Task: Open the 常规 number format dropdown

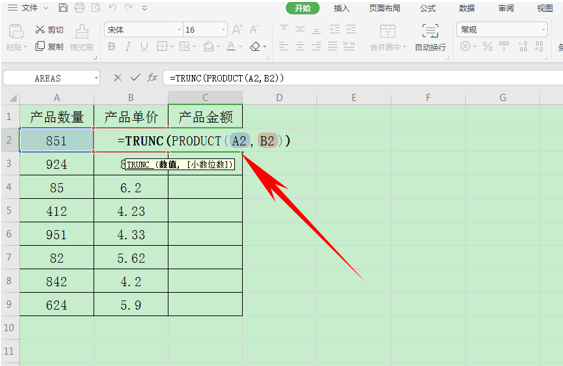Action: [543, 30]
